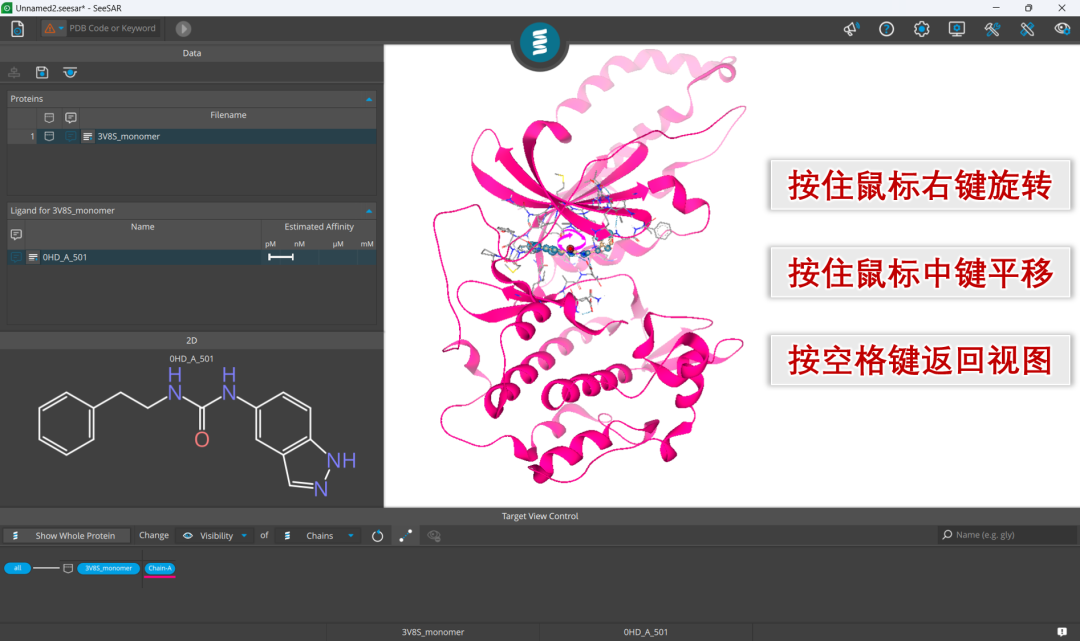Click the µM affinity unit label

coord(338,244)
